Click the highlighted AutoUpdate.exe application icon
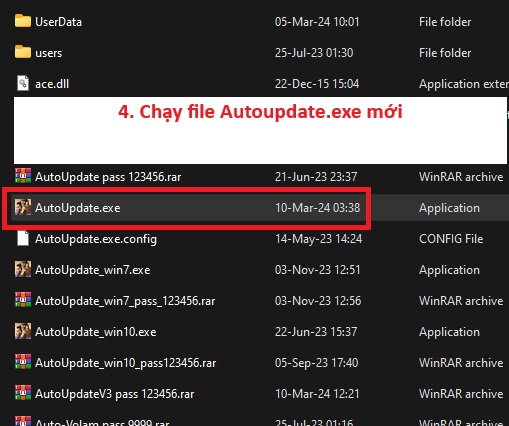Screen dimensions: 509x426 pos(23,207)
